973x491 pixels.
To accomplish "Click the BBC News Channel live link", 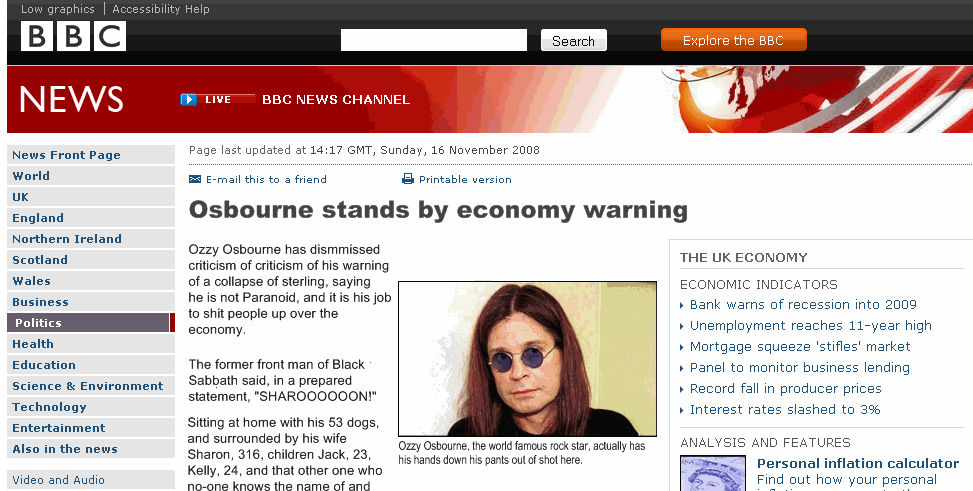I will pyautogui.click(x=336, y=99).
